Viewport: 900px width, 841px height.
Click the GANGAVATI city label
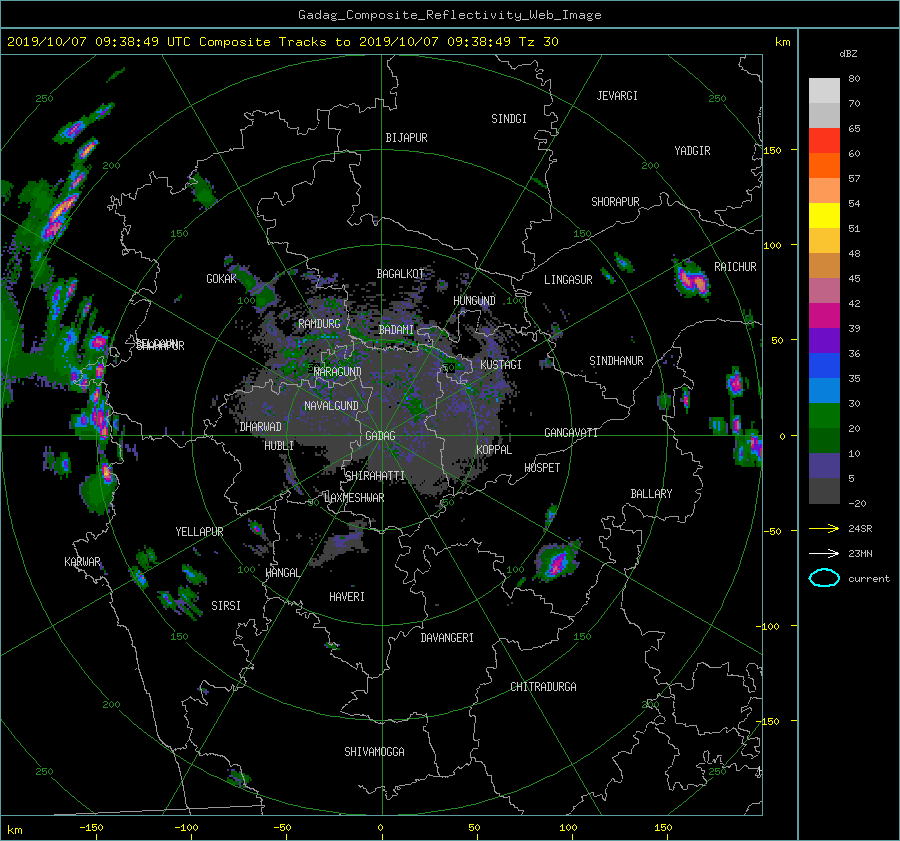coord(571,432)
